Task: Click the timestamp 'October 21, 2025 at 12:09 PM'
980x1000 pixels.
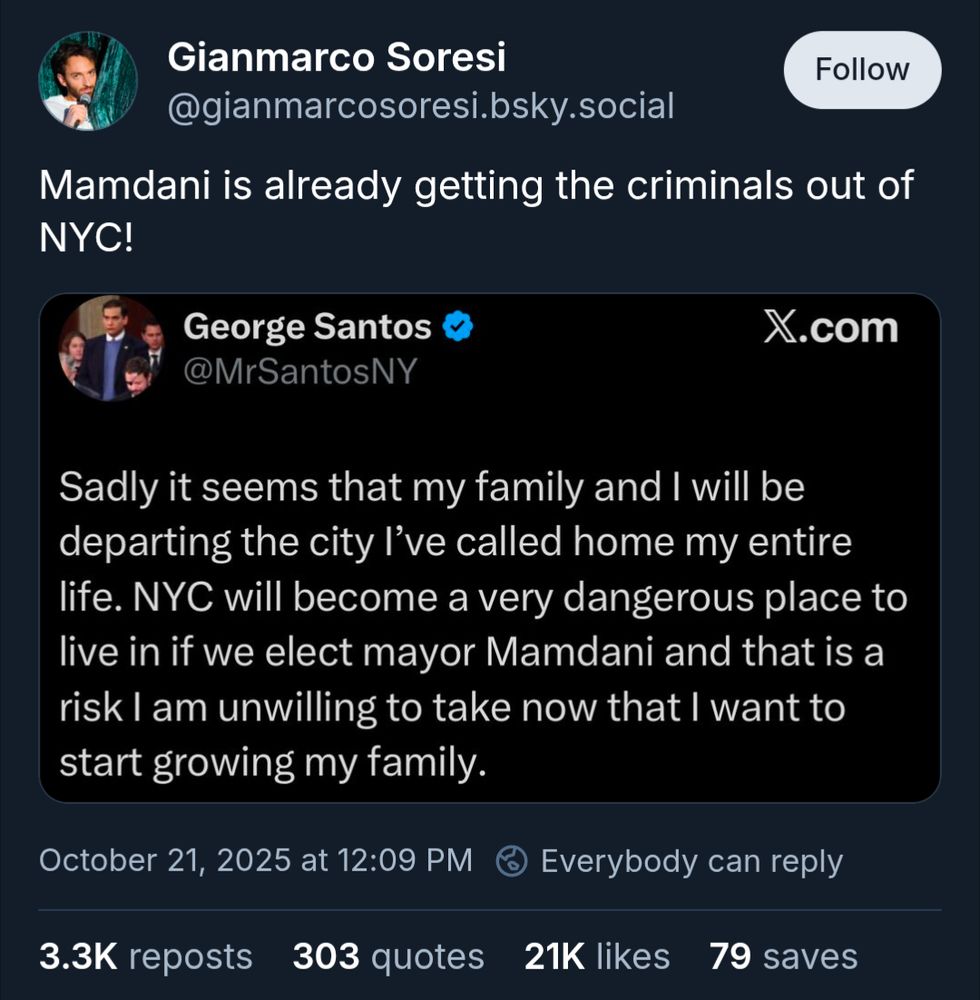Action: (257, 860)
